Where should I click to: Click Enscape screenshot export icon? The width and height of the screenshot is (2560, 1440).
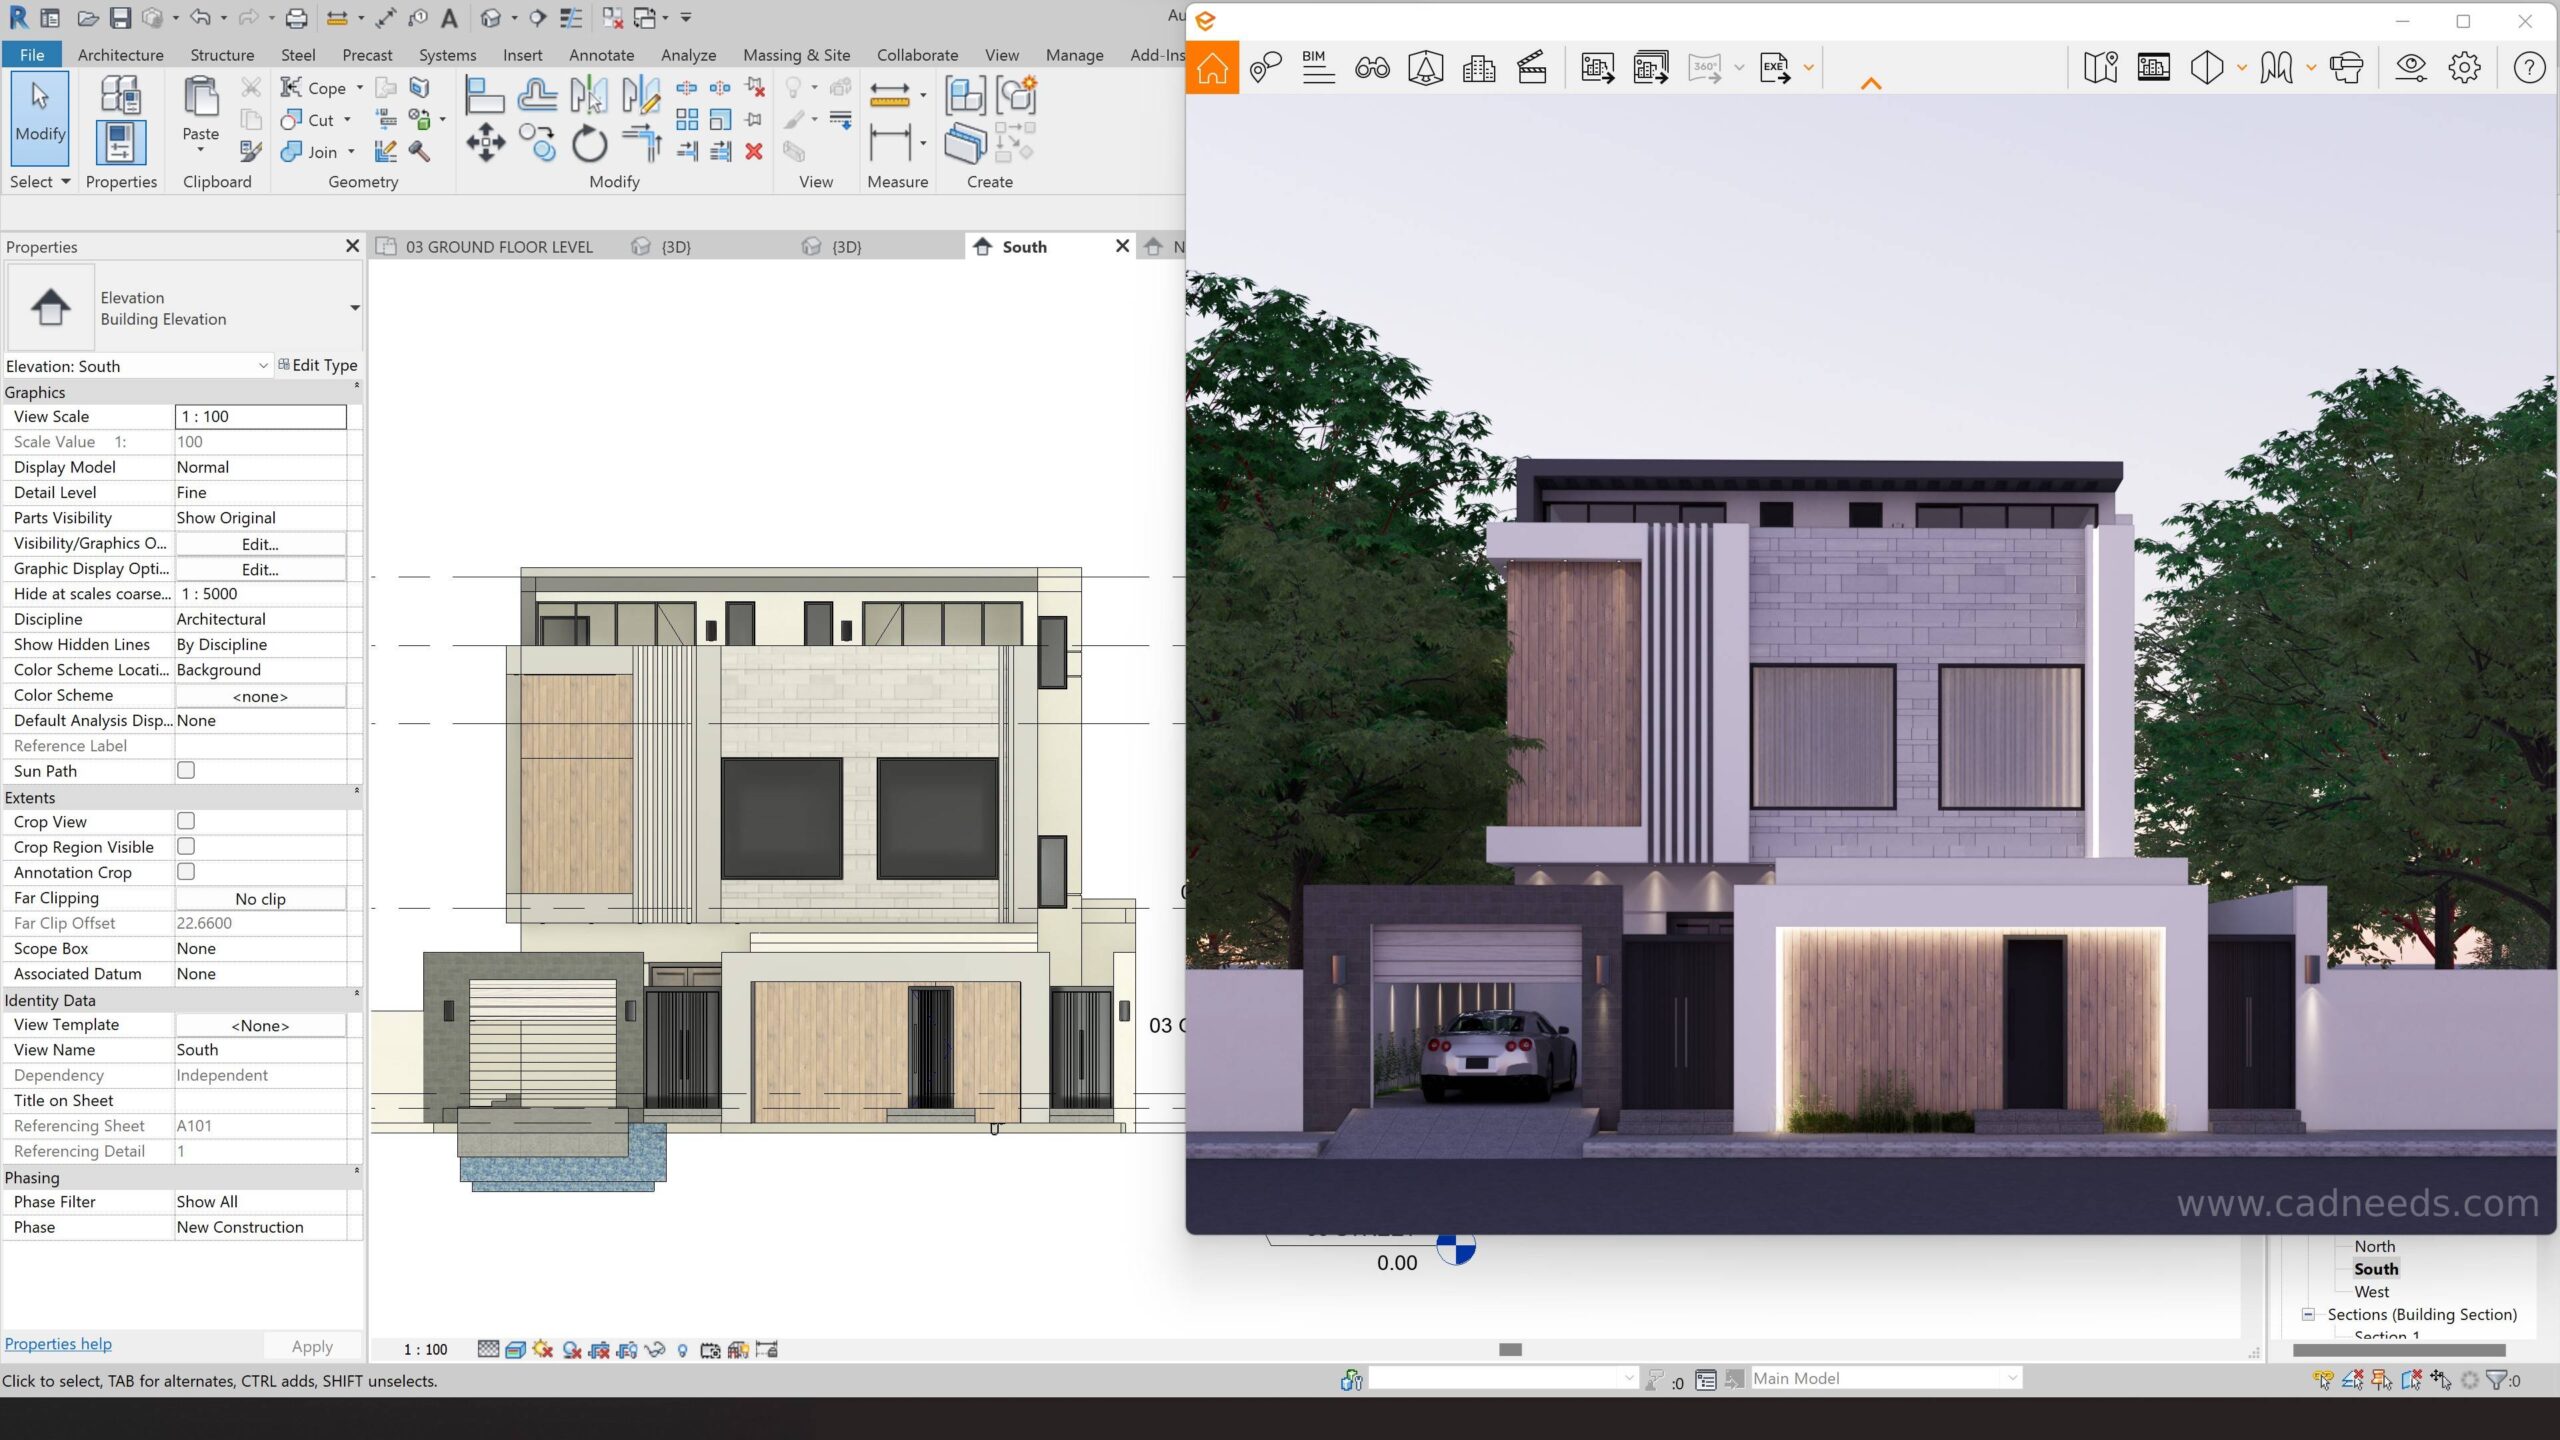click(x=1597, y=68)
